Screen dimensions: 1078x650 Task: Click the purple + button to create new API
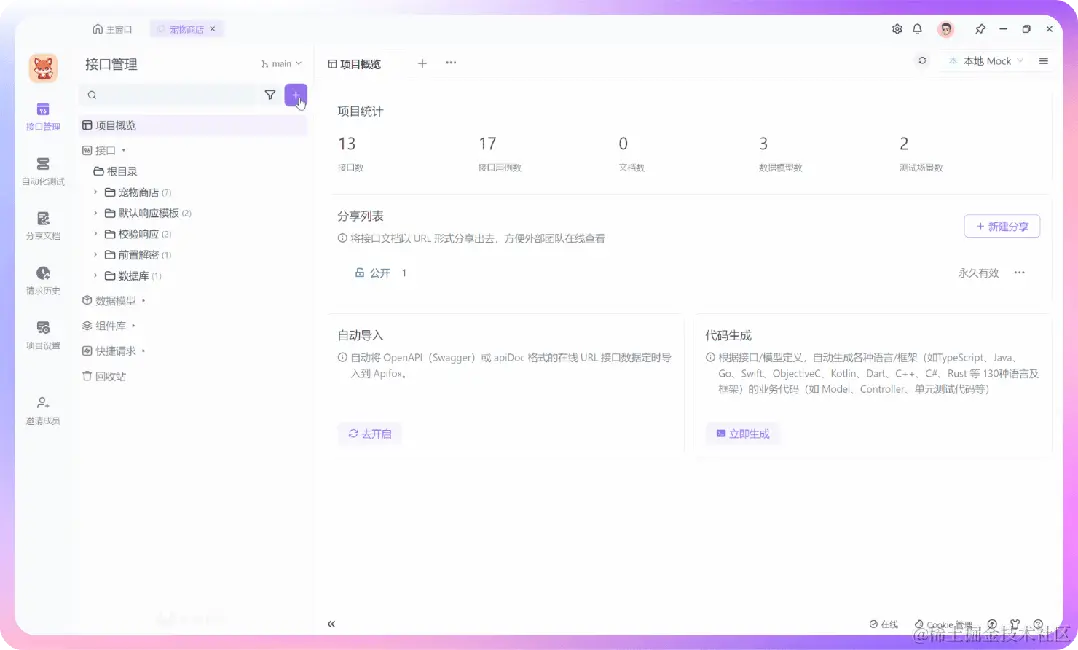tap(295, 93)
